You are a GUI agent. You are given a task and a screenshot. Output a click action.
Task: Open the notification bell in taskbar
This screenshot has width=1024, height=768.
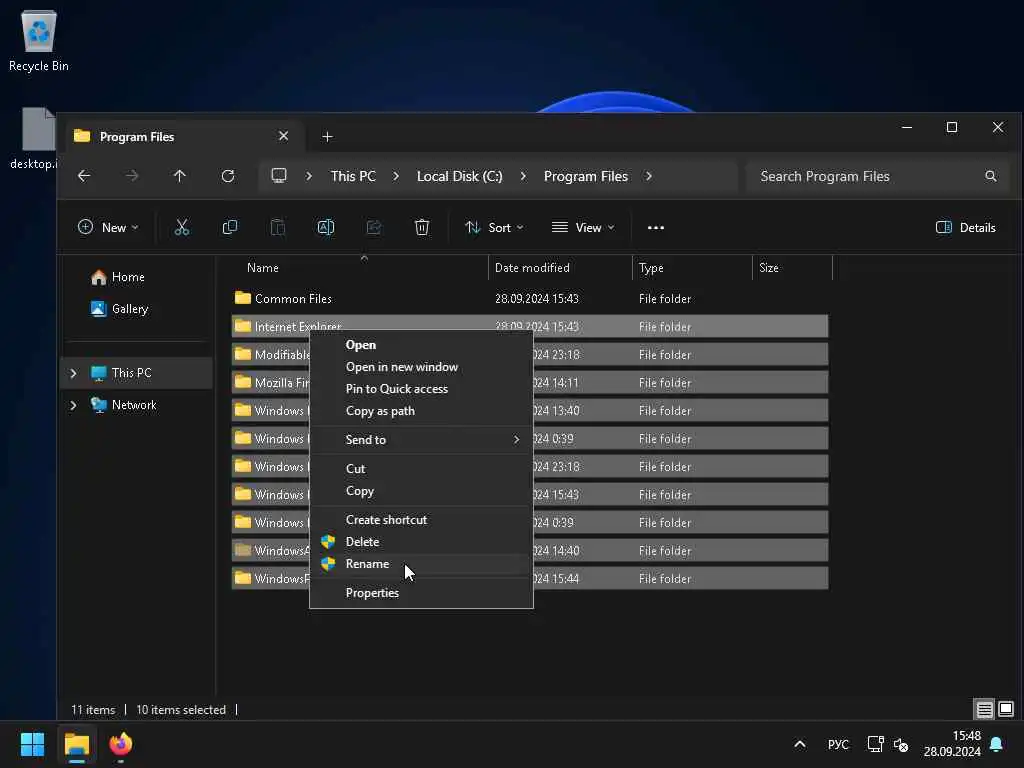[997, 744]
